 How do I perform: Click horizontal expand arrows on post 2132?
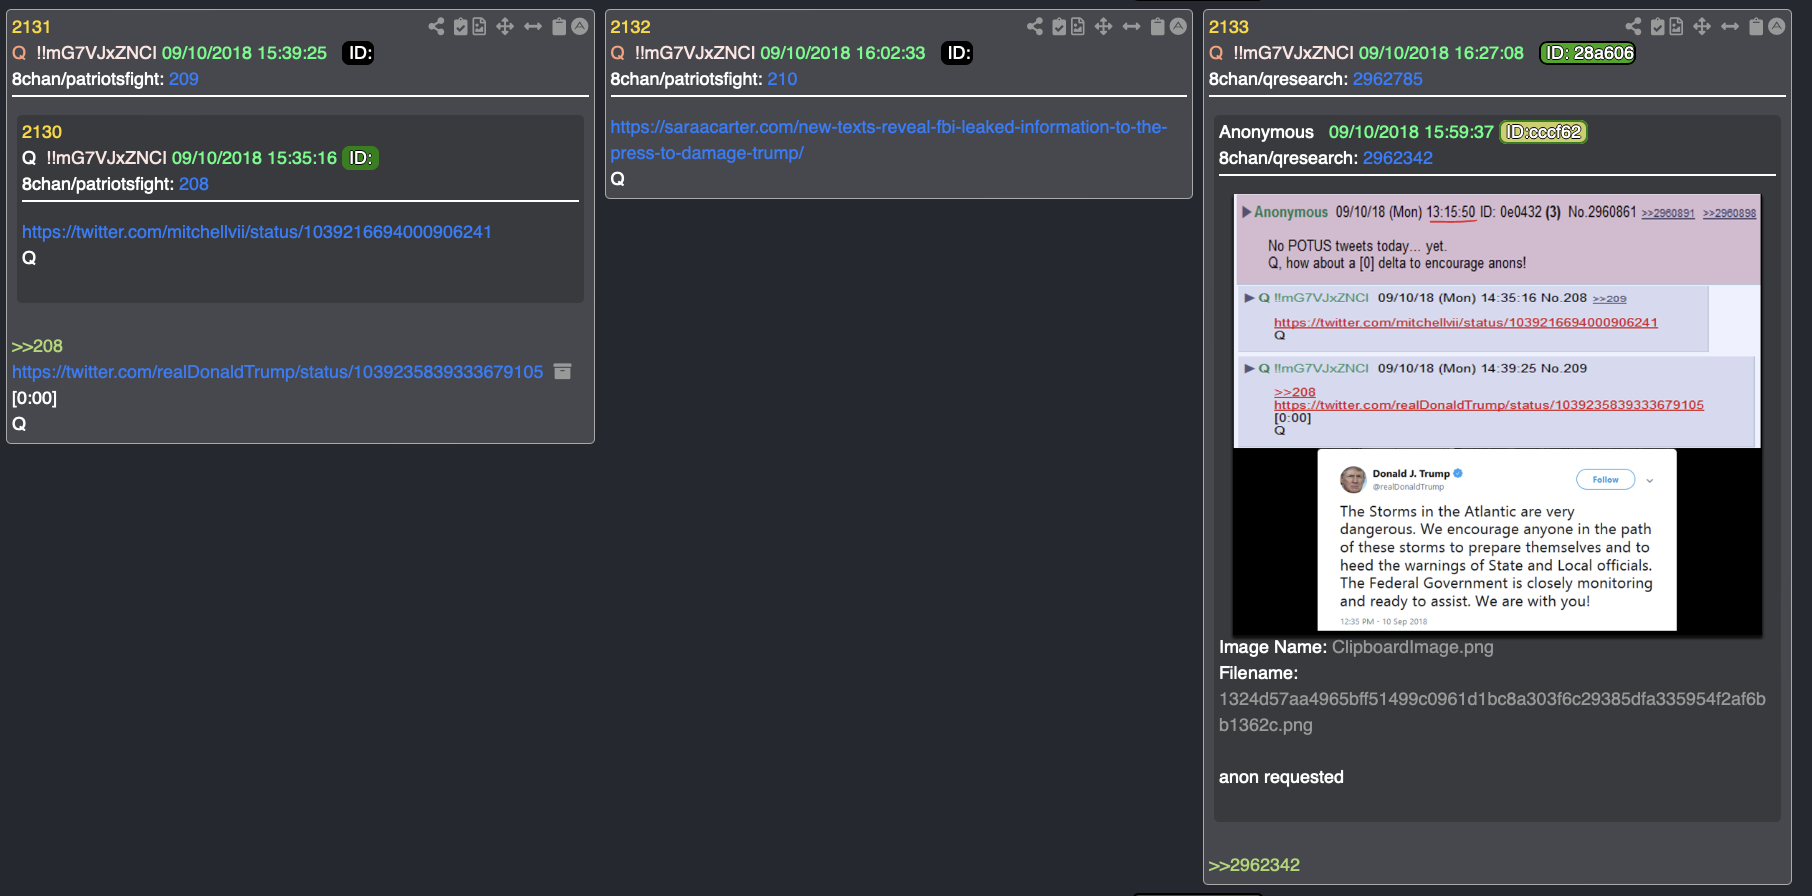click(1131, 27)
